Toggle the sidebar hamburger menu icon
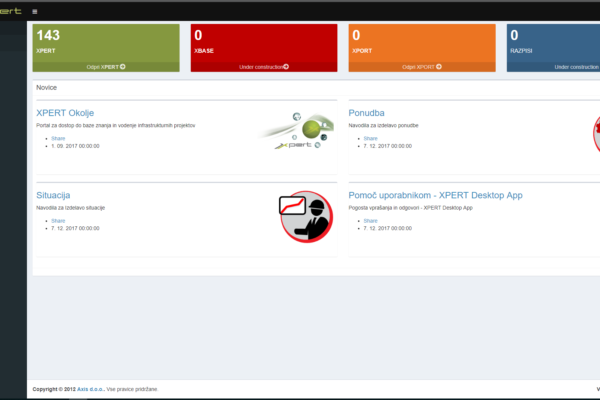The width and height of the screenshot is (600, 400). tap(35, 11)
